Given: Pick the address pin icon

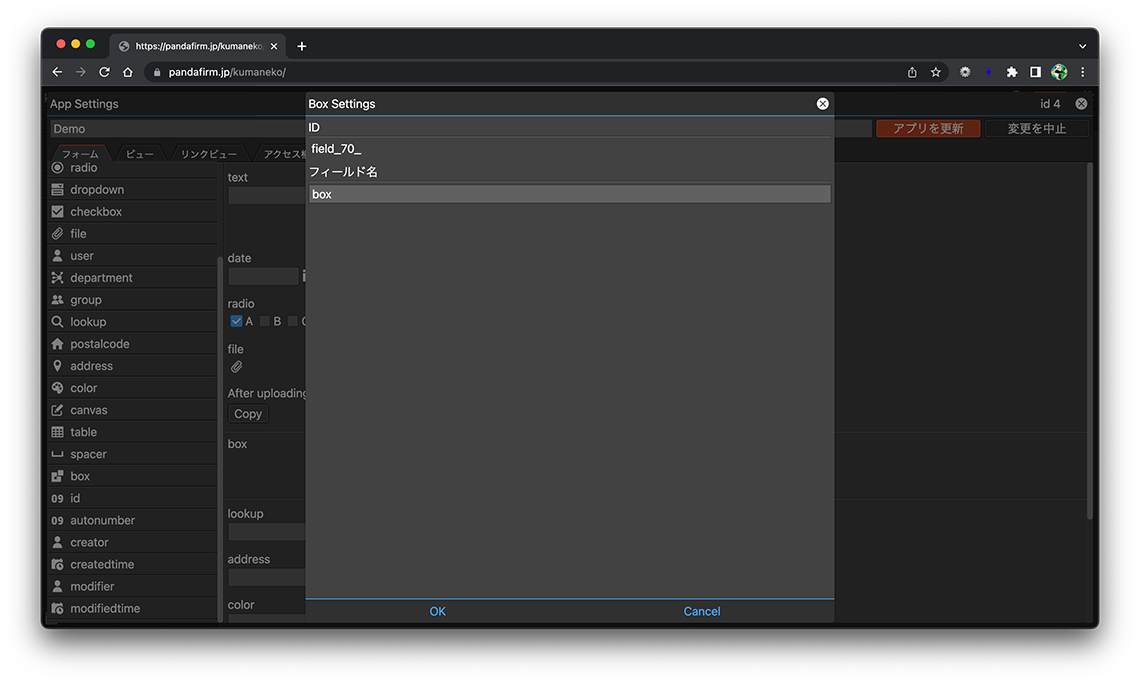Looking at the screenshot, I should (57, 366).
